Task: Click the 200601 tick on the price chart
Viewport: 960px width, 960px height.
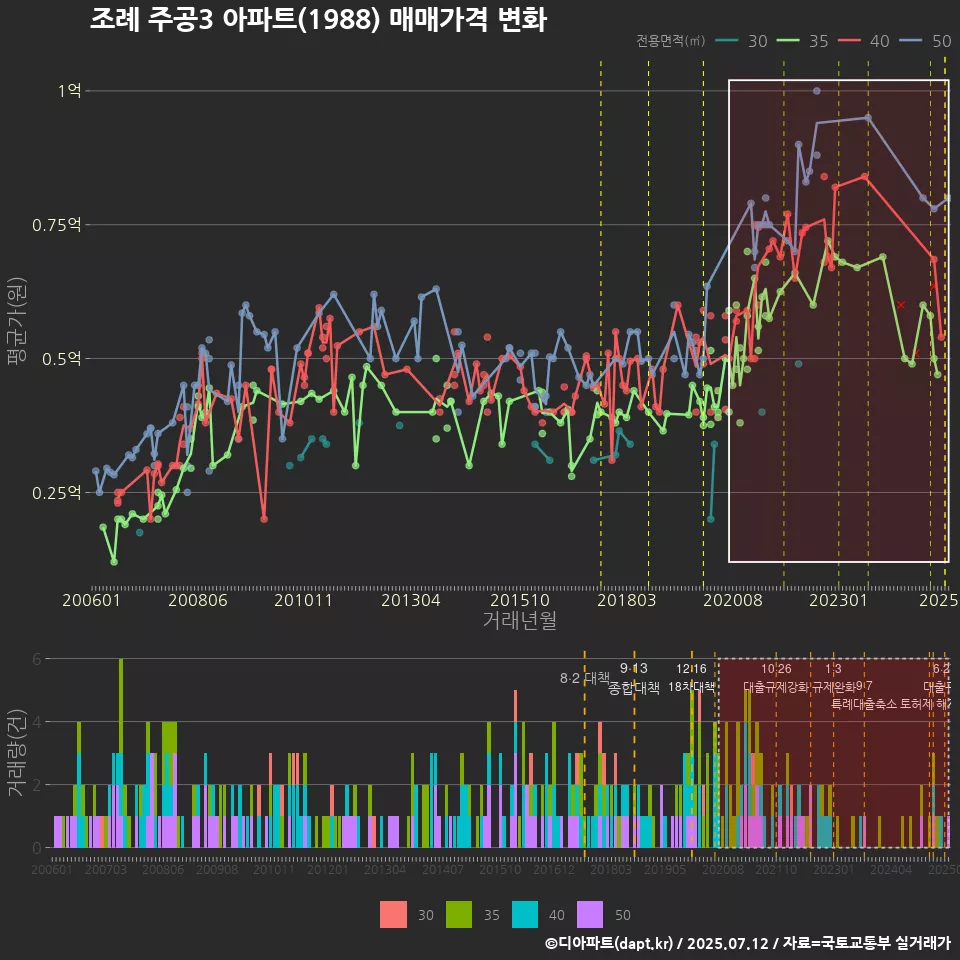Action: (92, 600)
